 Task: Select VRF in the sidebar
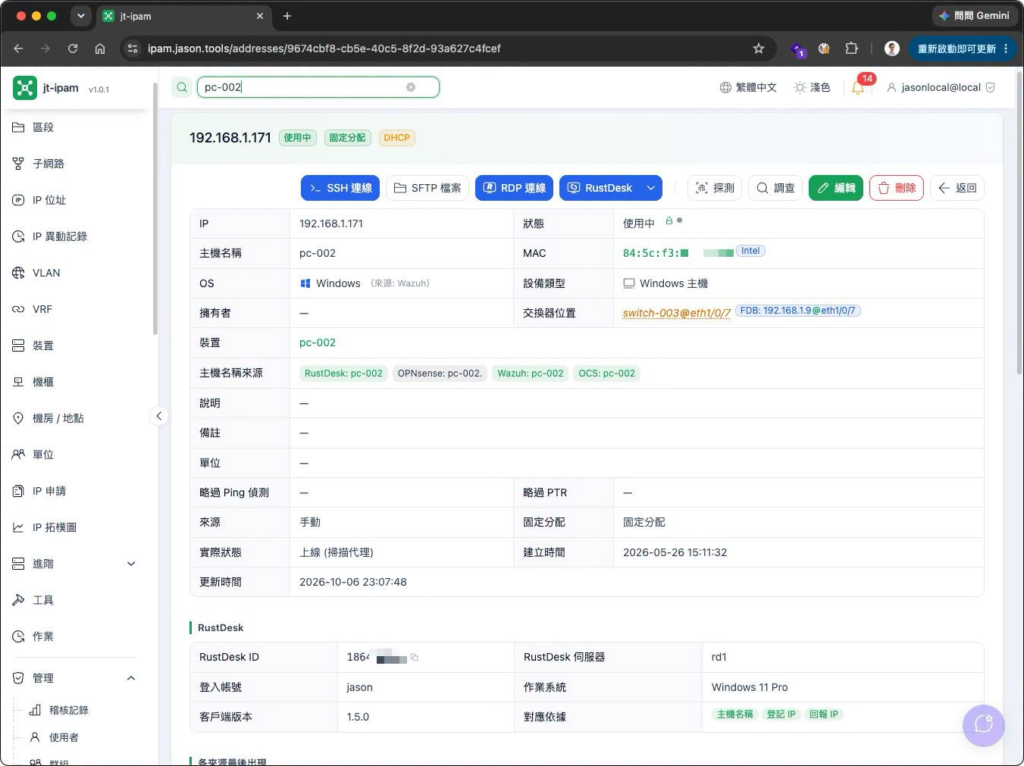pos(42,309)
